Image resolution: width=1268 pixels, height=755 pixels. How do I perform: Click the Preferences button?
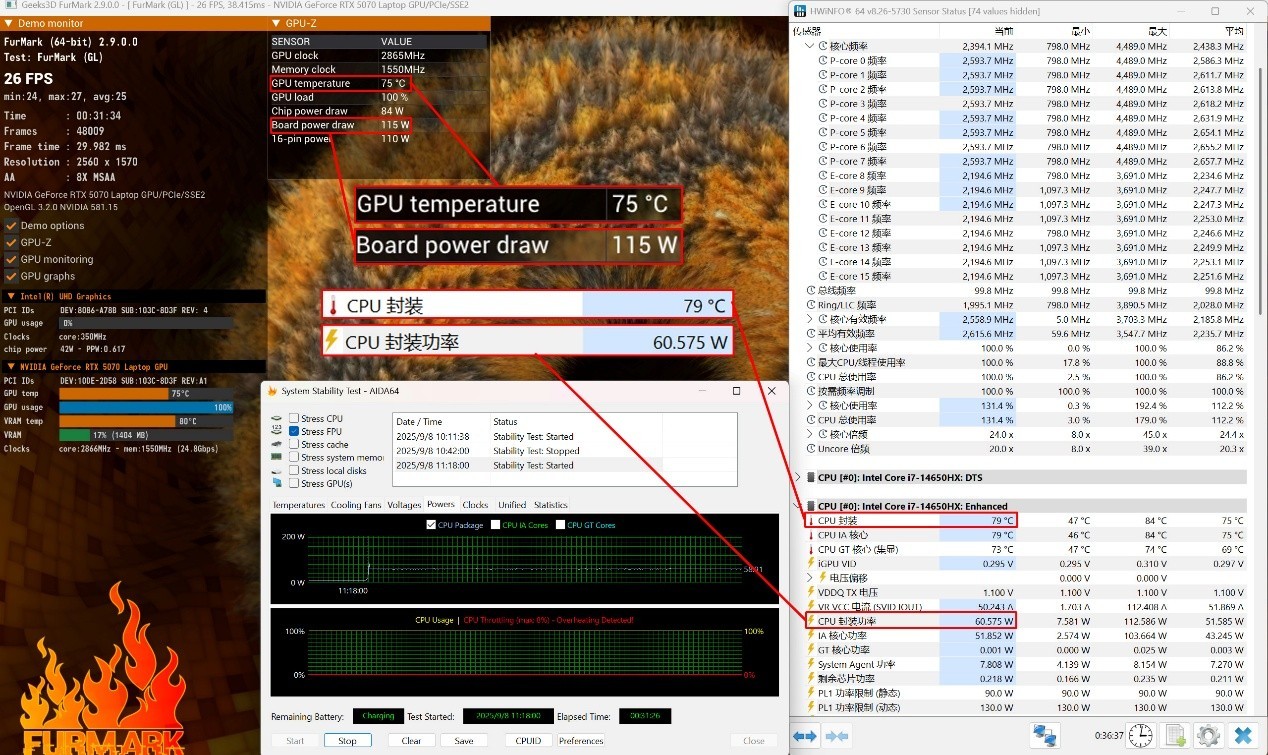click(581, 741)
